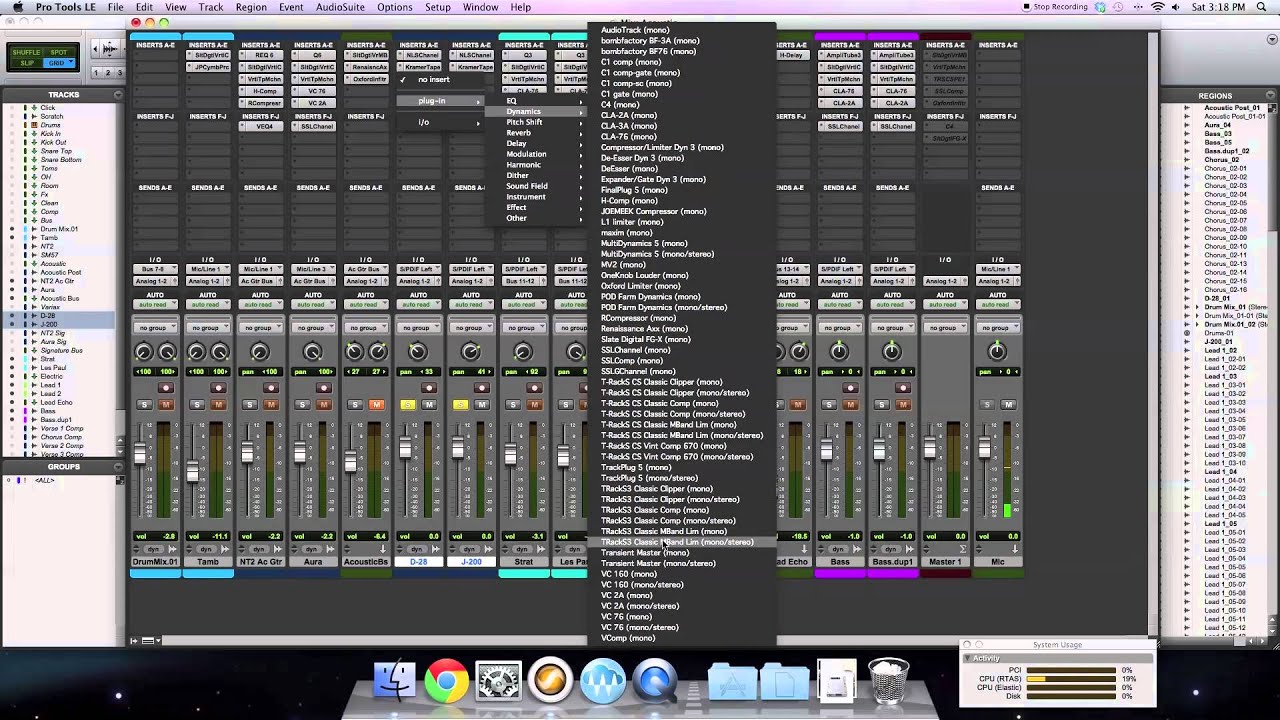This screenshot has height=720, width=1280.
Task: Click the Drums track icon in the Tracks list
Action: tap(34, 125)
